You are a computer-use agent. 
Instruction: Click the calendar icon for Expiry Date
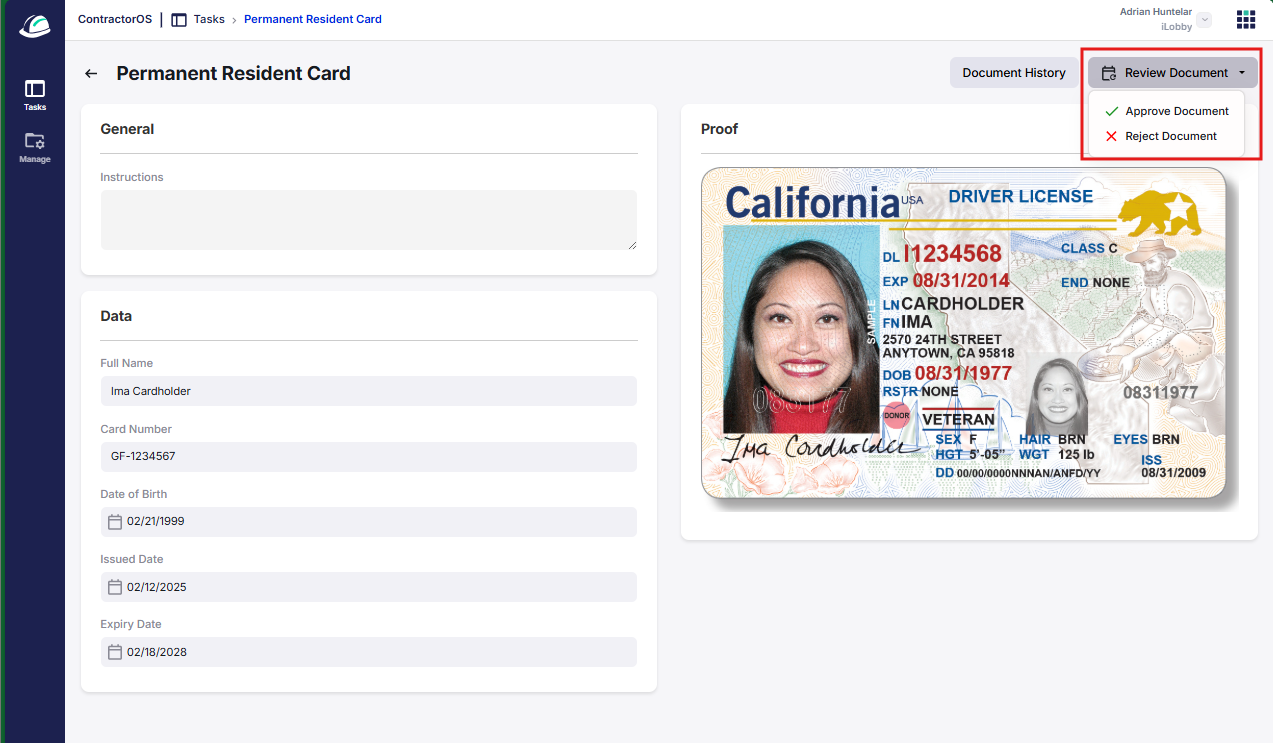click(x=115, y=652)
